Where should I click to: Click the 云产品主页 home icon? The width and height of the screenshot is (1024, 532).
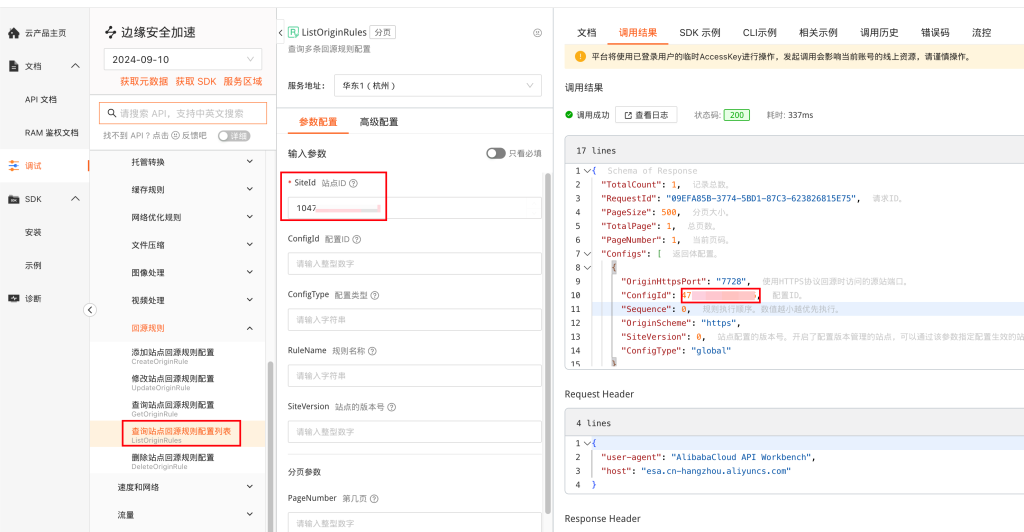point(13,33)
